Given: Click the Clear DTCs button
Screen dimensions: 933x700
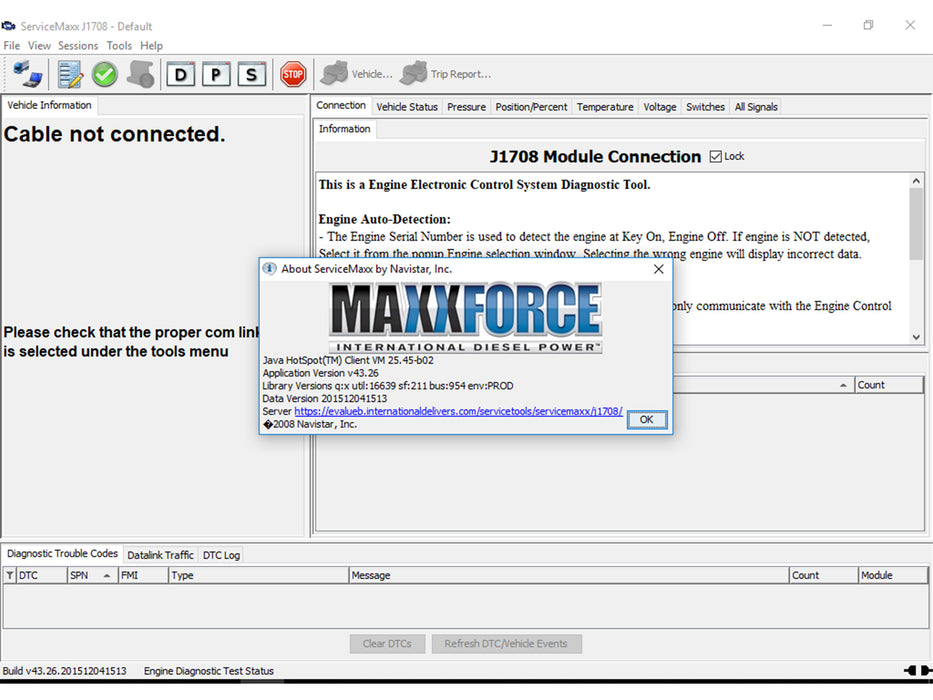Looking at the screenshot, I should (387, 643).
